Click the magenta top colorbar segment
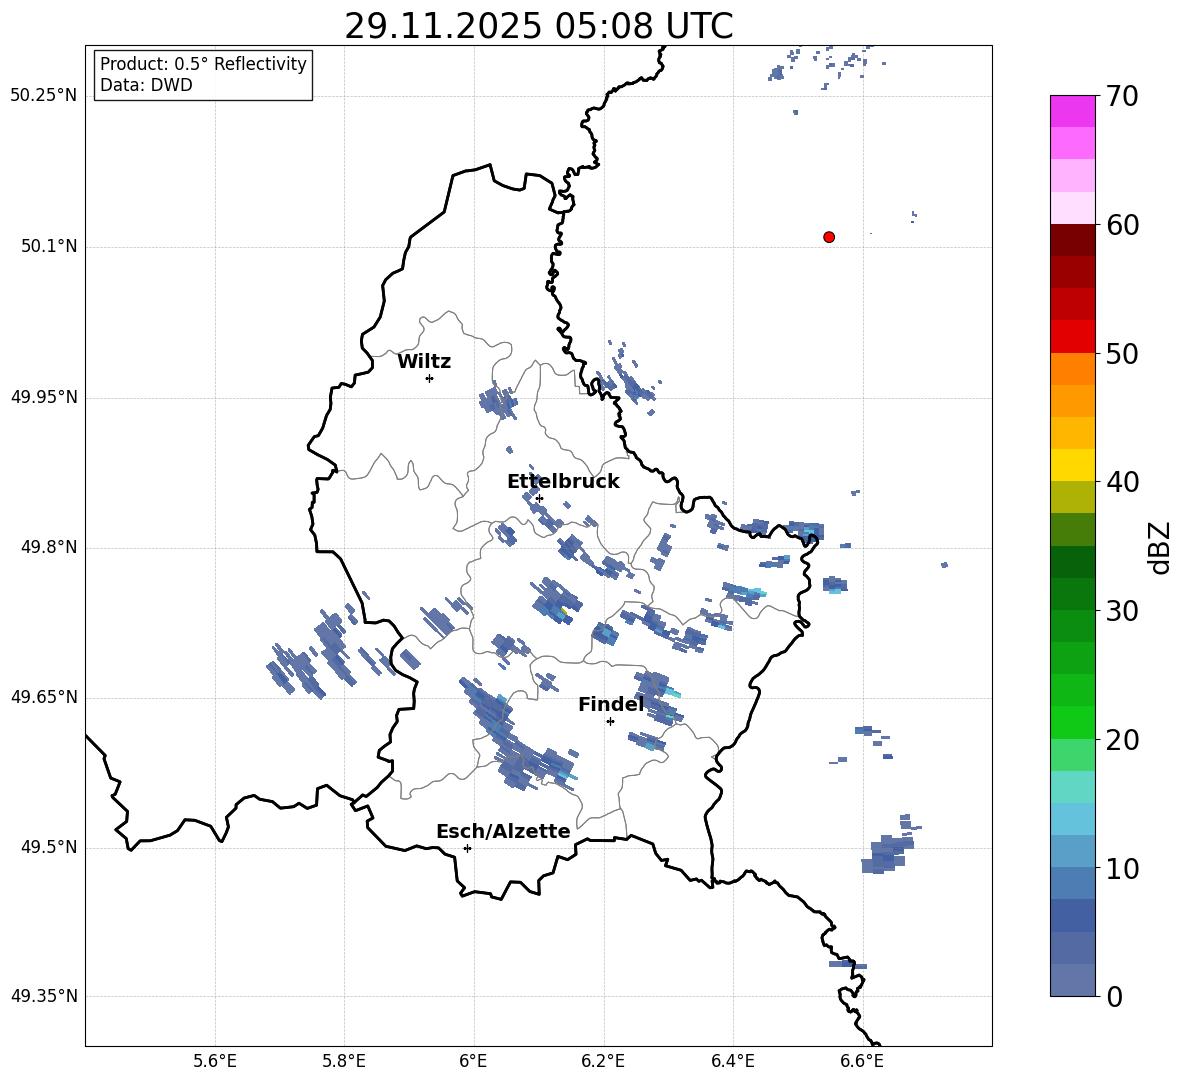 click(1073, 111)
